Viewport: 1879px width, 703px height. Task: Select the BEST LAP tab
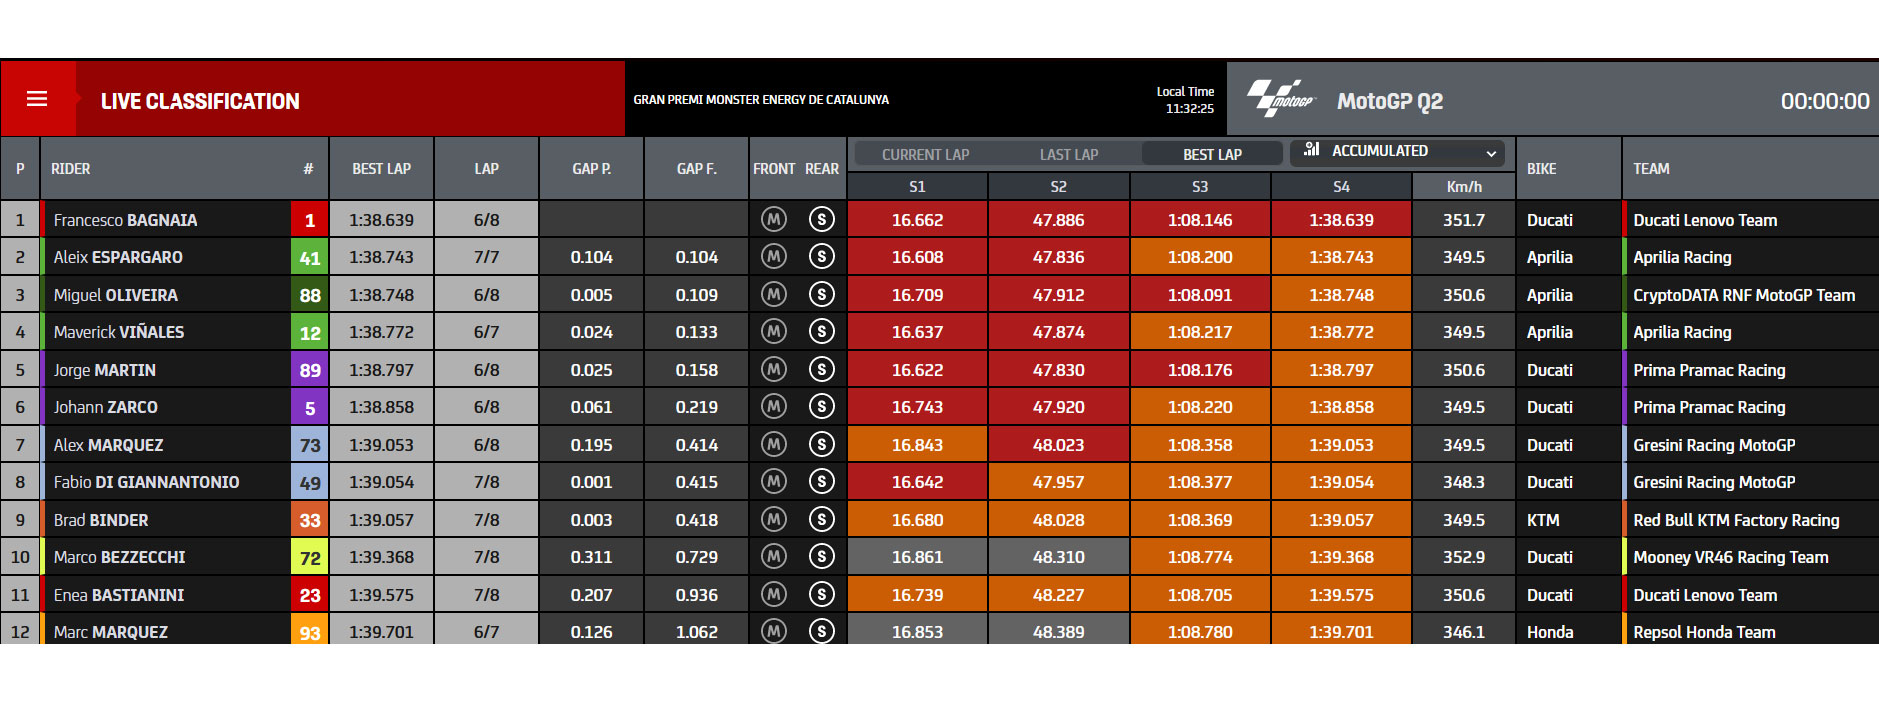(1212, 154)
